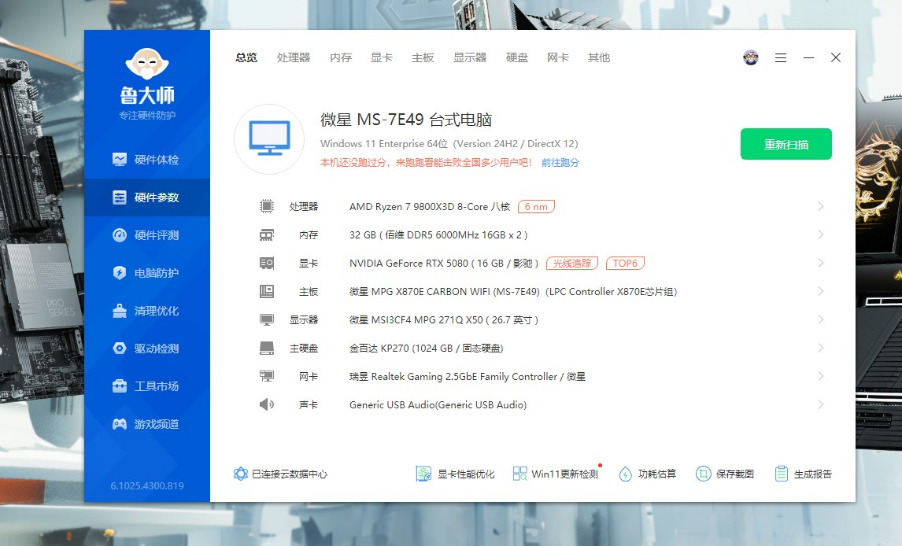Click Realtek Gaming 2.5GbE Controller text

tap(467, 376)
